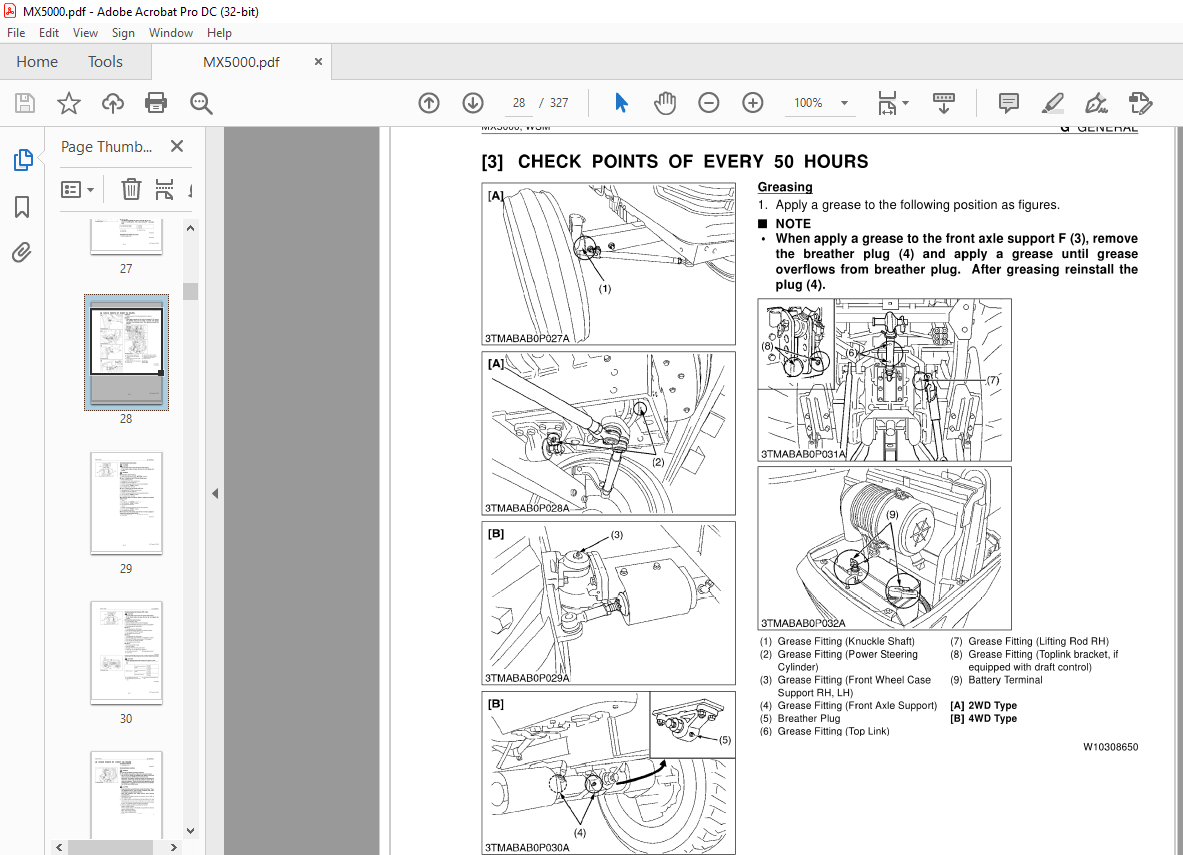Zoom in with plus icon
The width and height of the screenshot is (1183, 855).
coord(753,103)
